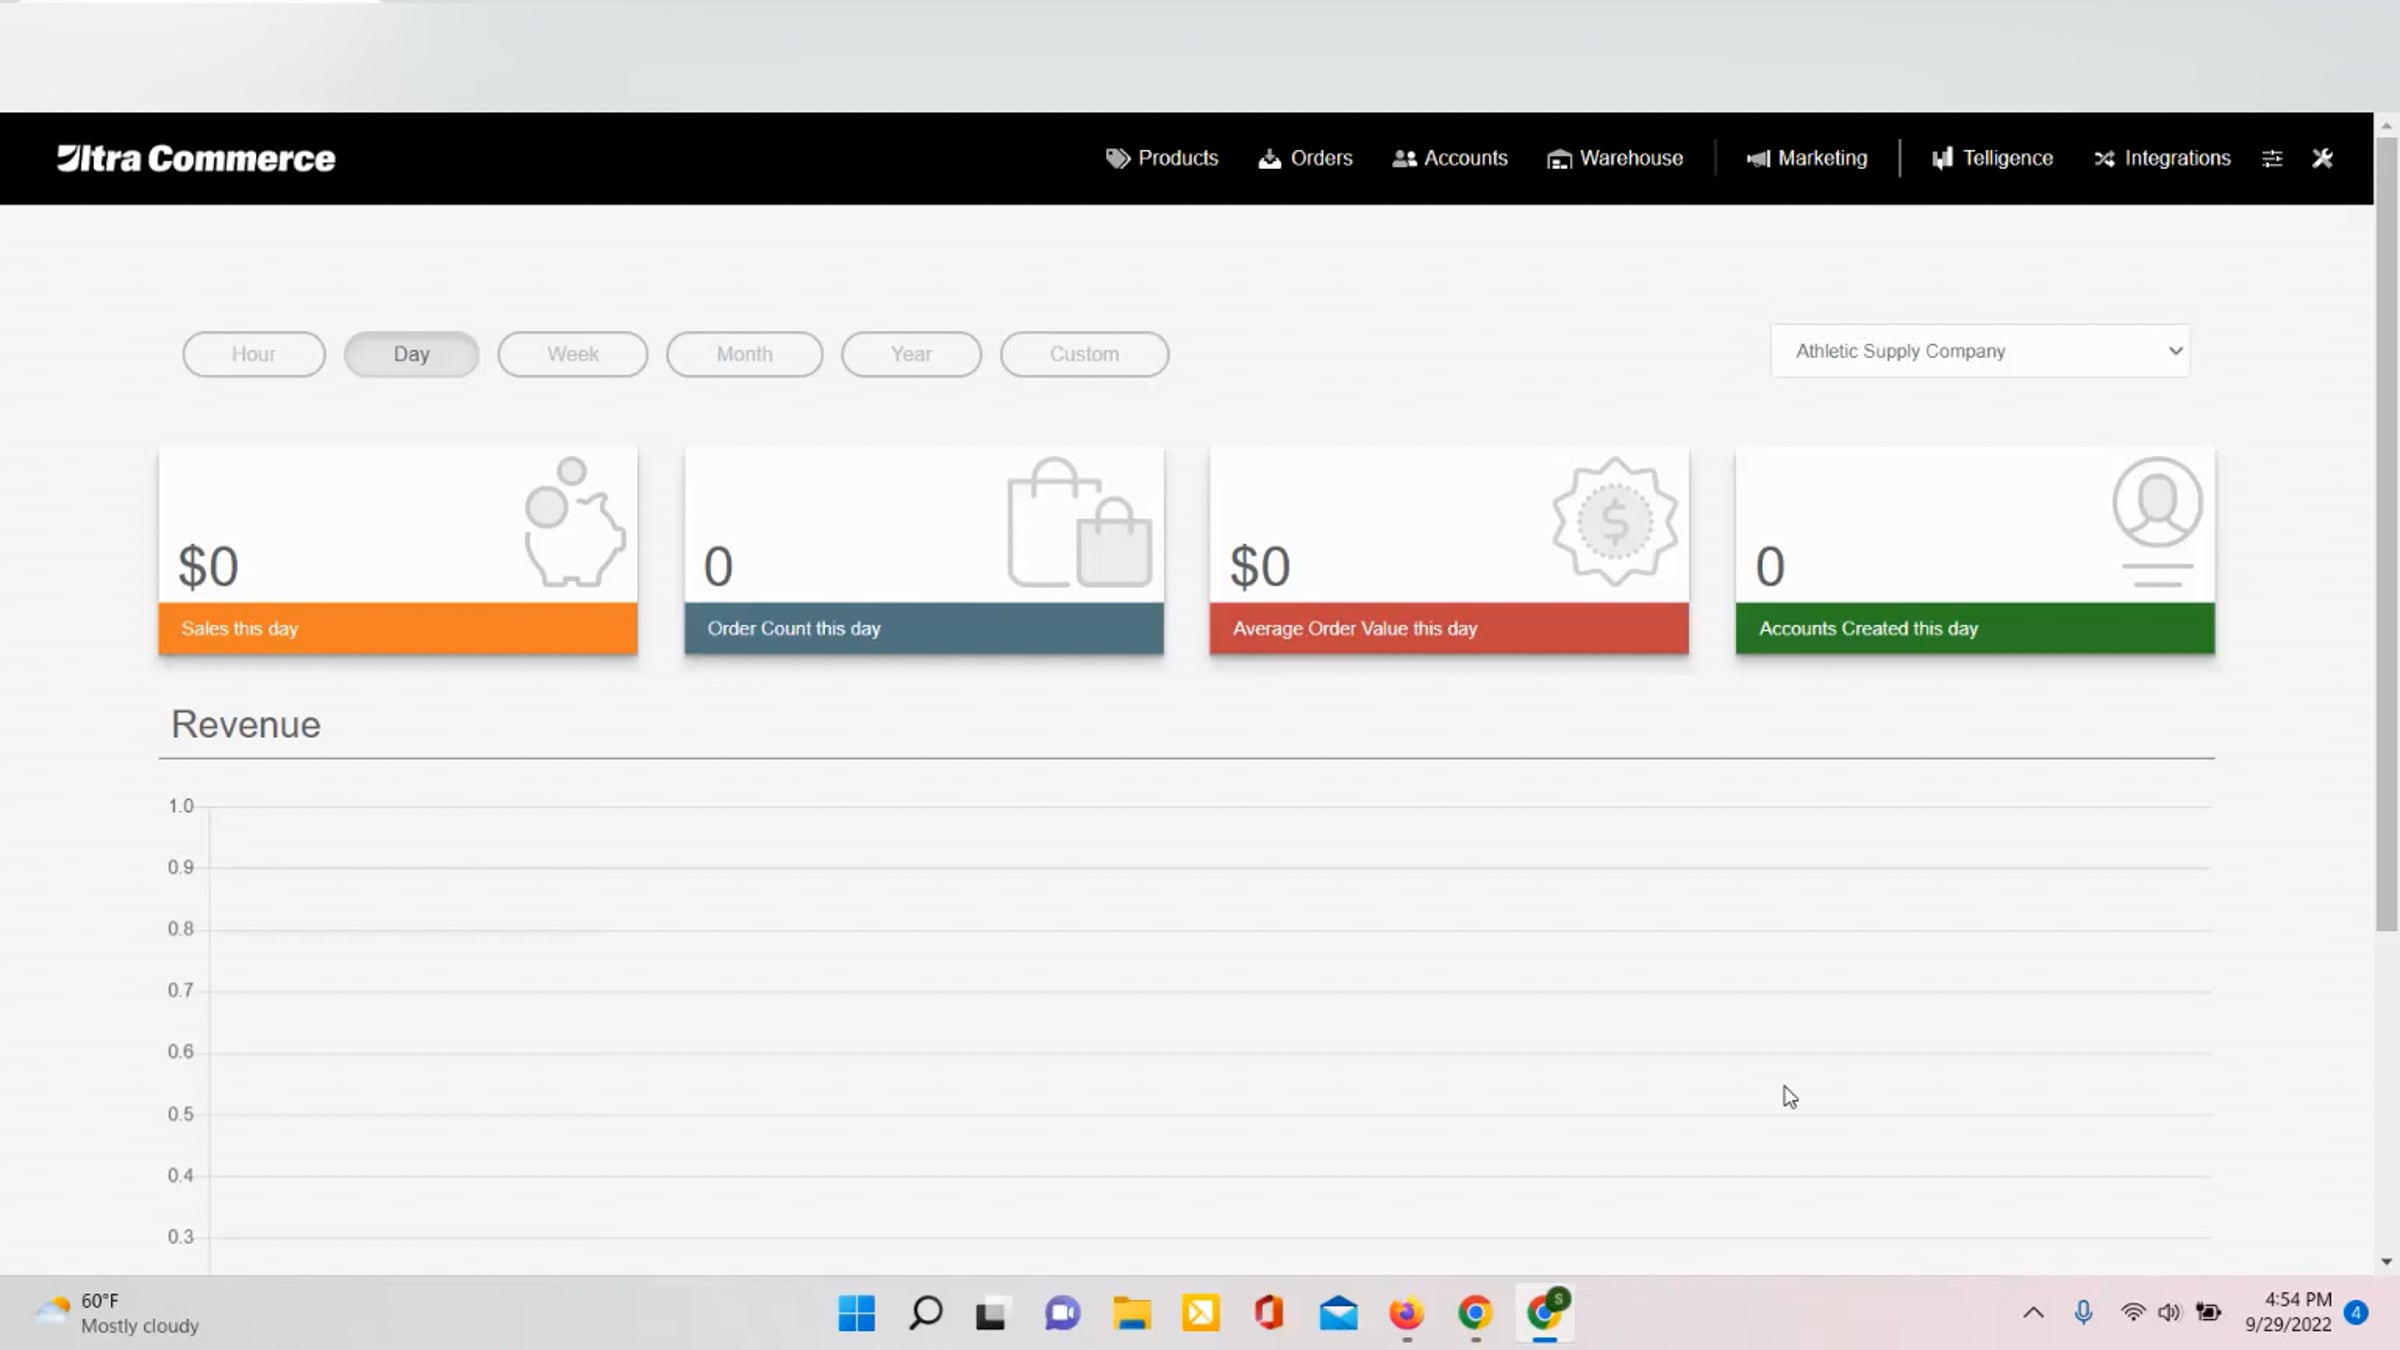This screenshot has width=2400, height=1350.
Task: Click the shopping bags order count icon
Action: coord(1079,523)
